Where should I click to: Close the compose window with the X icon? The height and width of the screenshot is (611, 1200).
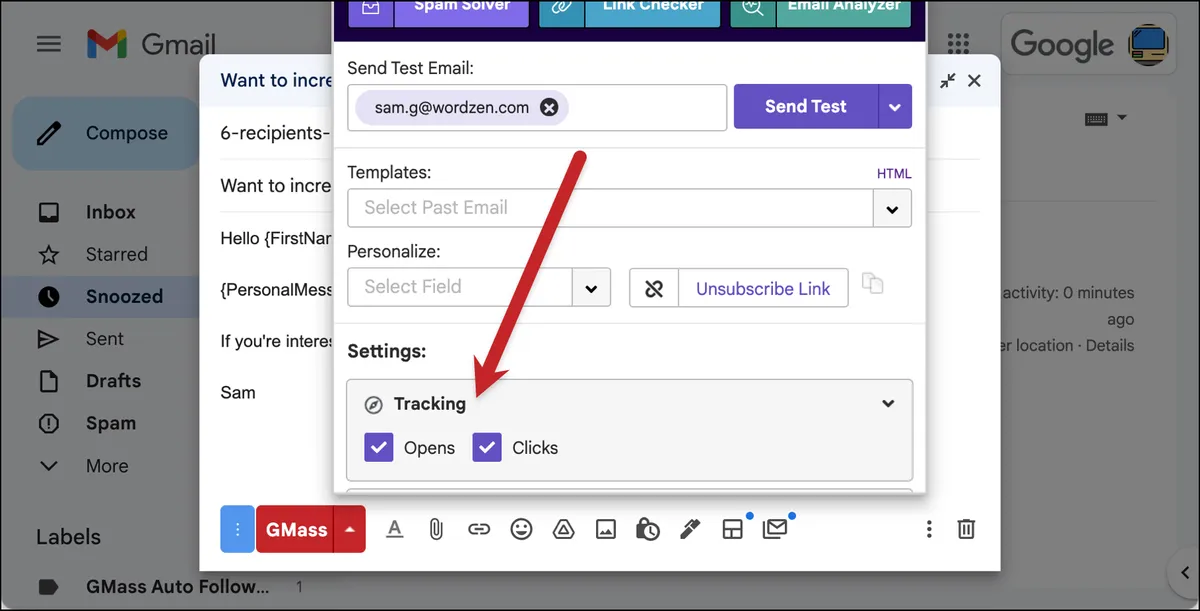click(975, 81)
